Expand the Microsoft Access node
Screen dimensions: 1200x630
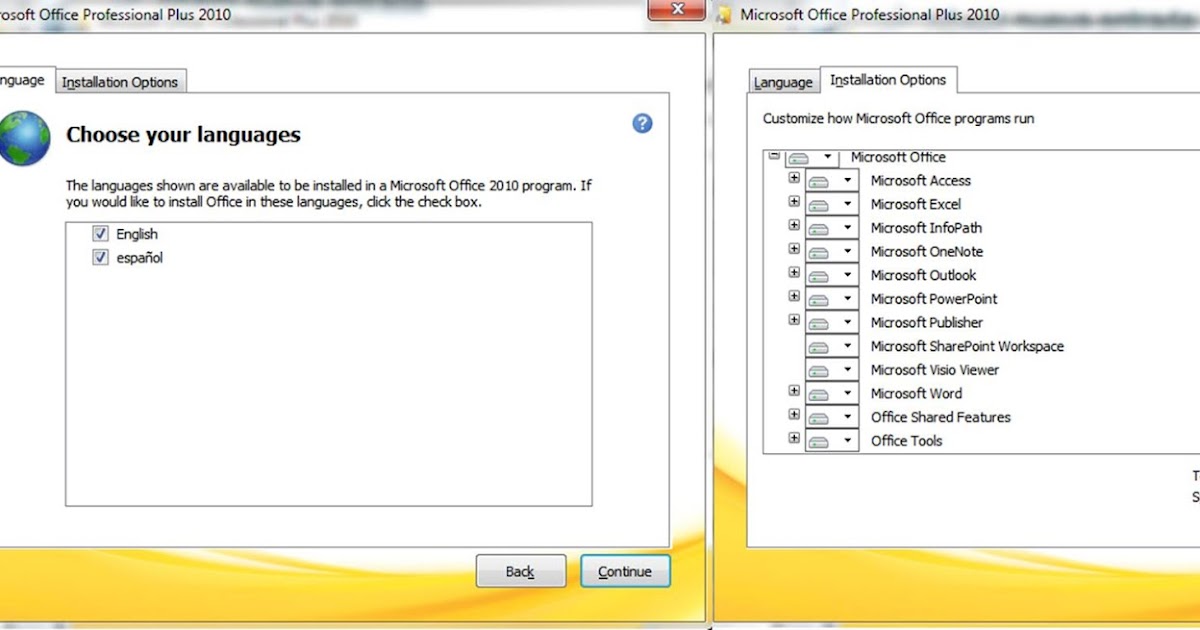point(794,178)
